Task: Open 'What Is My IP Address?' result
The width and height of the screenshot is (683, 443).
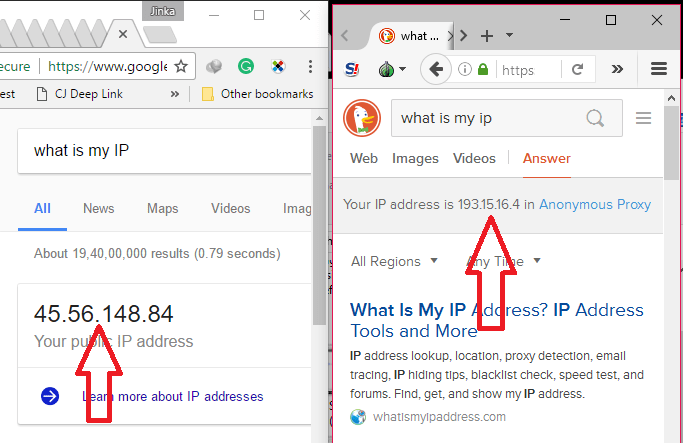Action: 497,320
